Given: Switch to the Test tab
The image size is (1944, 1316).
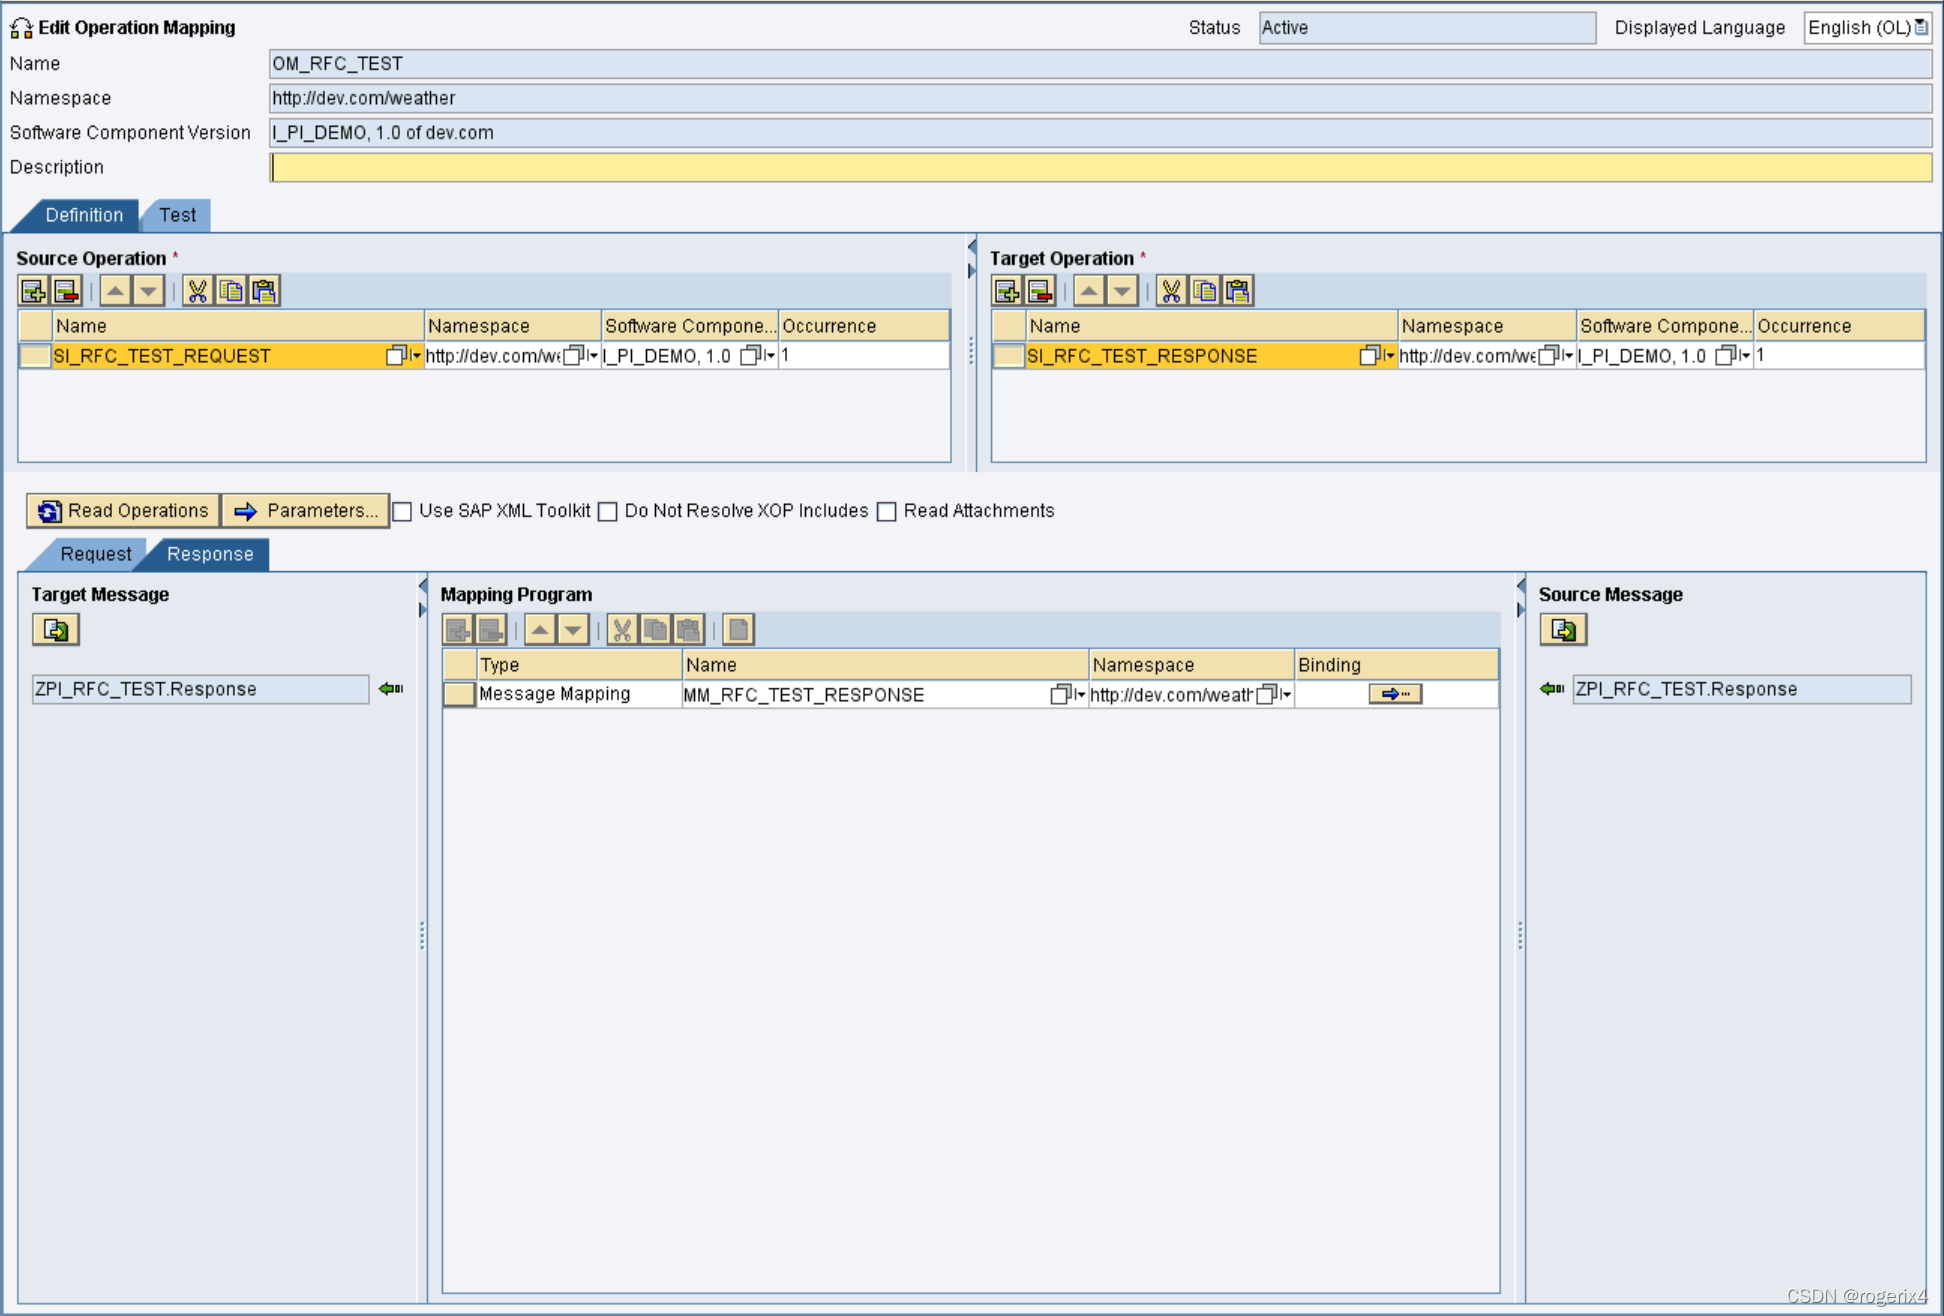Looking at the screenshot, I should 178,215.
